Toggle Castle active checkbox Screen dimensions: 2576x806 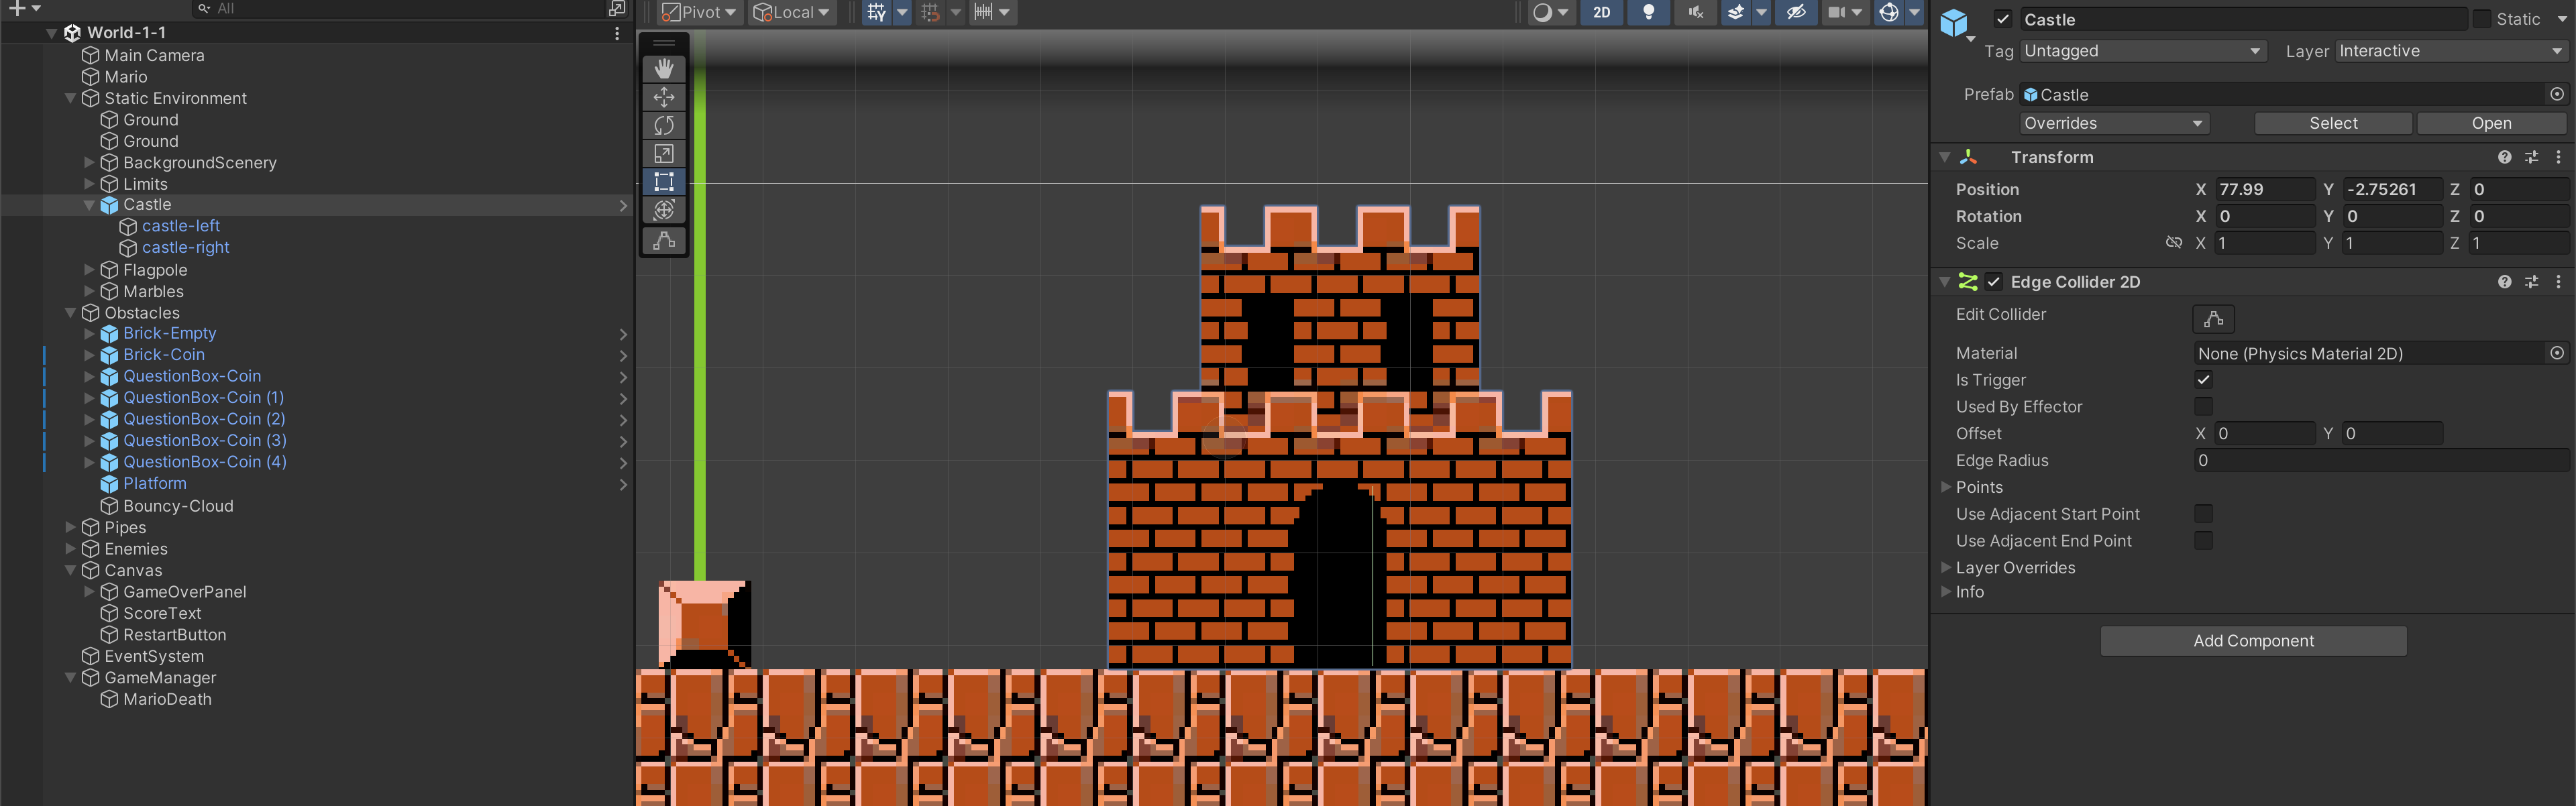pyautogui.click(x=2002, y=19)
